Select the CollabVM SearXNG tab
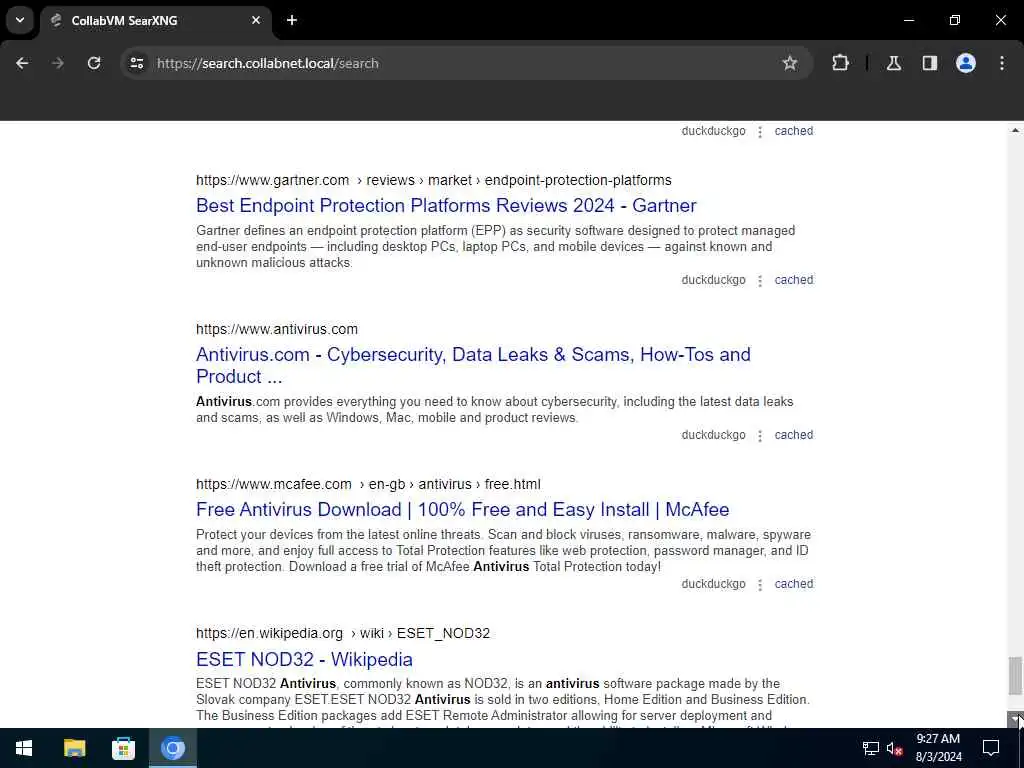This screenshot has width=1024, height=768. click(x=155, y=20)
